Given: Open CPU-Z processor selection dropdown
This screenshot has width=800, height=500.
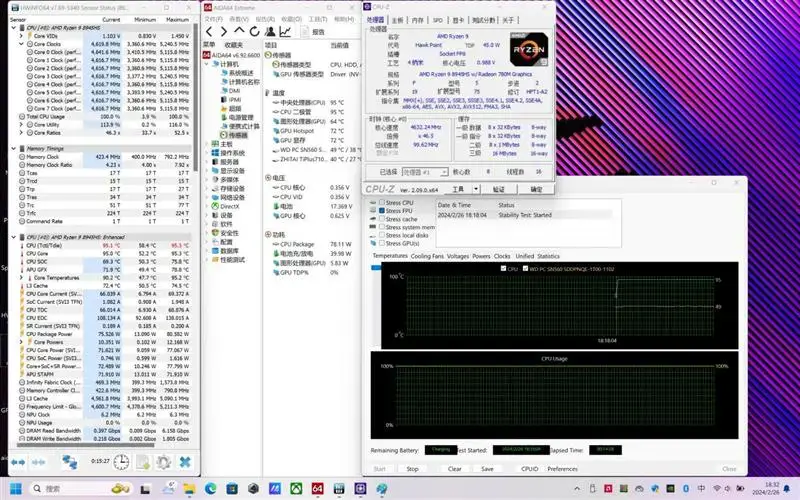Looking at the screenshot, I should pyautogui.click(x=444, y=172).
